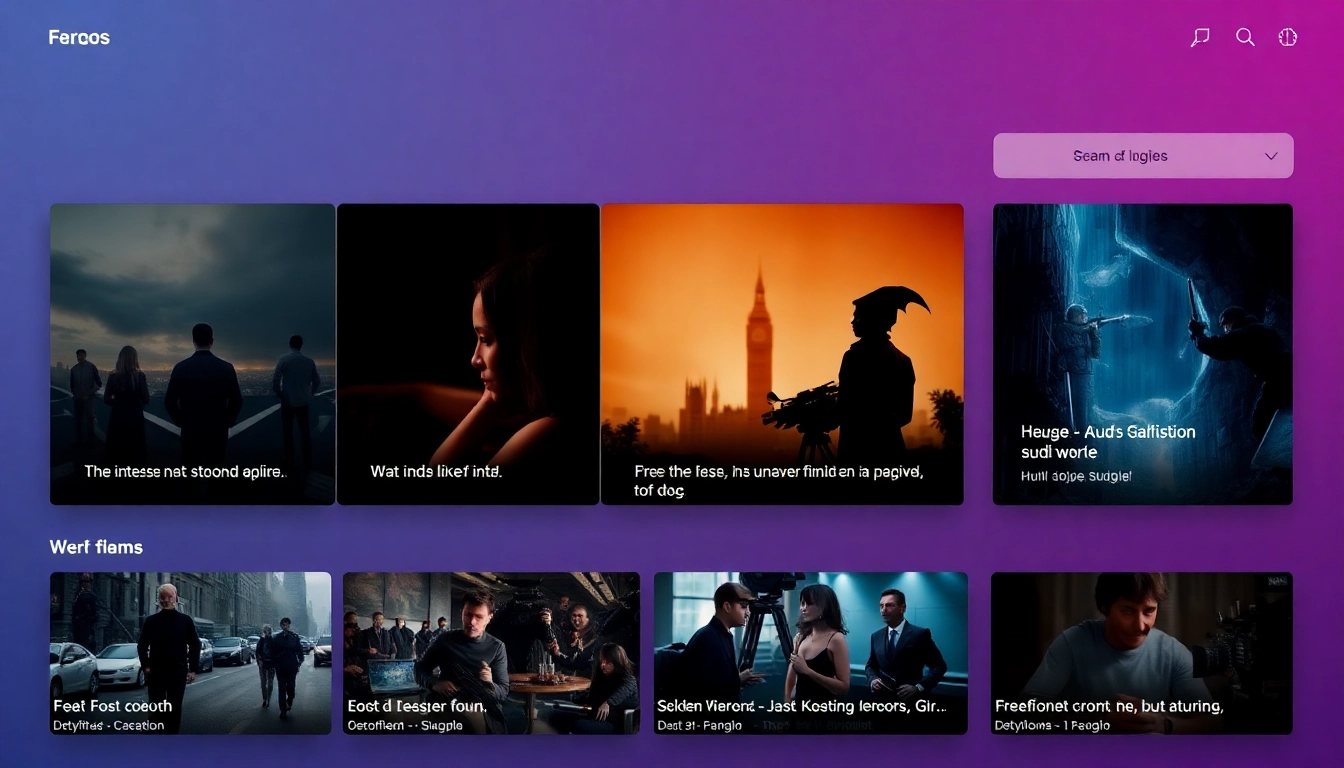Viewport: 1344px width, 768px height.
Task: Click the "Hull aojpe Sudgle!" subtitle text
Action: tap(1076, 477)
